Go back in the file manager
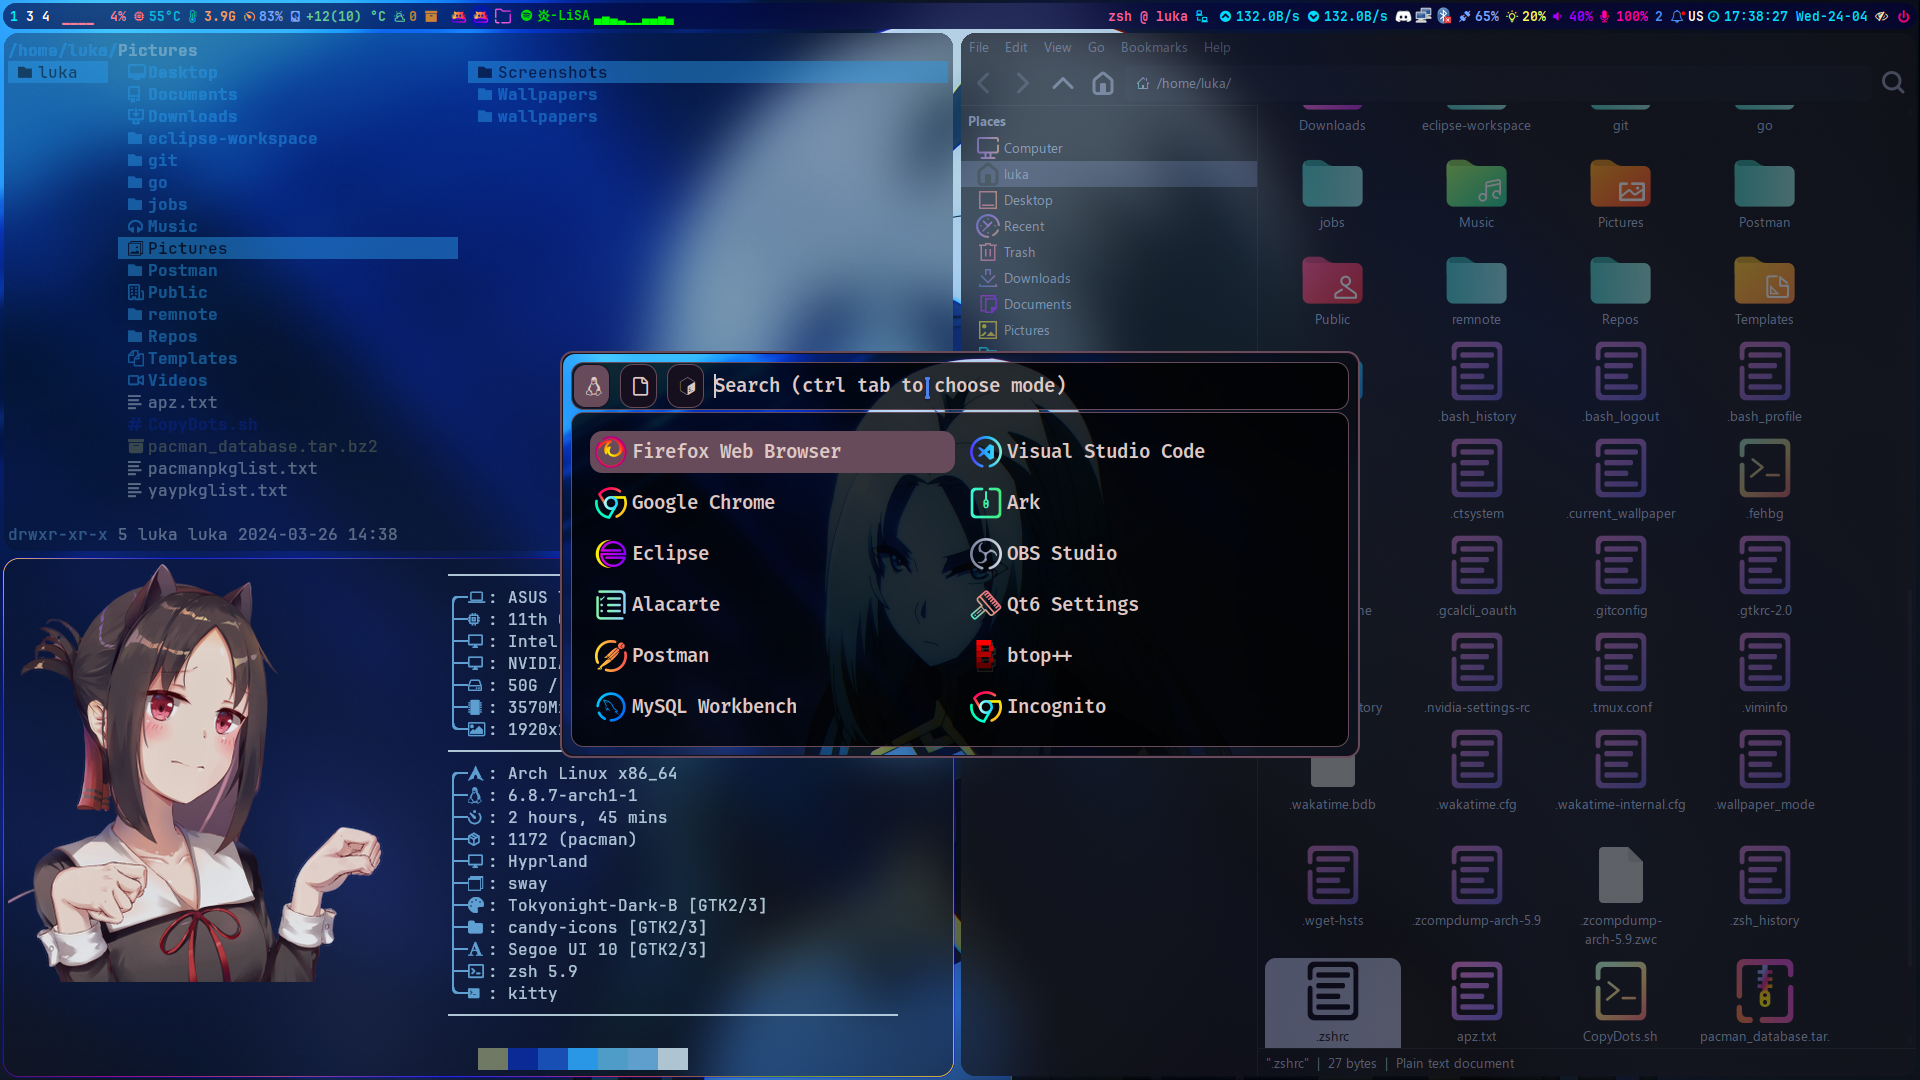Screen dimensions: 1920x1080 (984, 83)
